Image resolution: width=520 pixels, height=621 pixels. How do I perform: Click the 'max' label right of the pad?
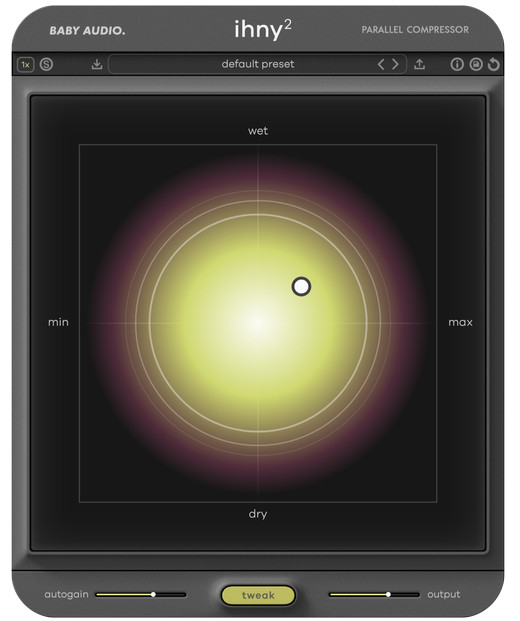(460, 322)
